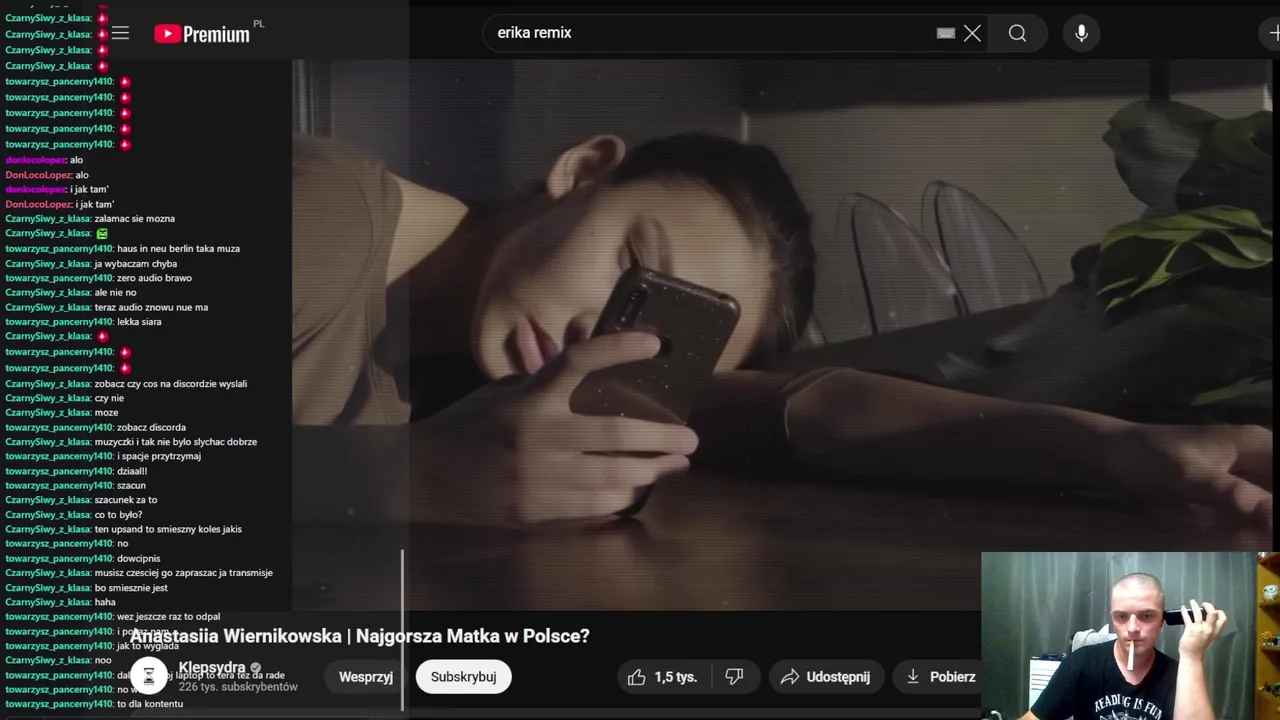The height and width of the screenshot is (720, 1280).
Task: Open the on-screen keyboard icon in search
Action: click(x=946, y=33)
